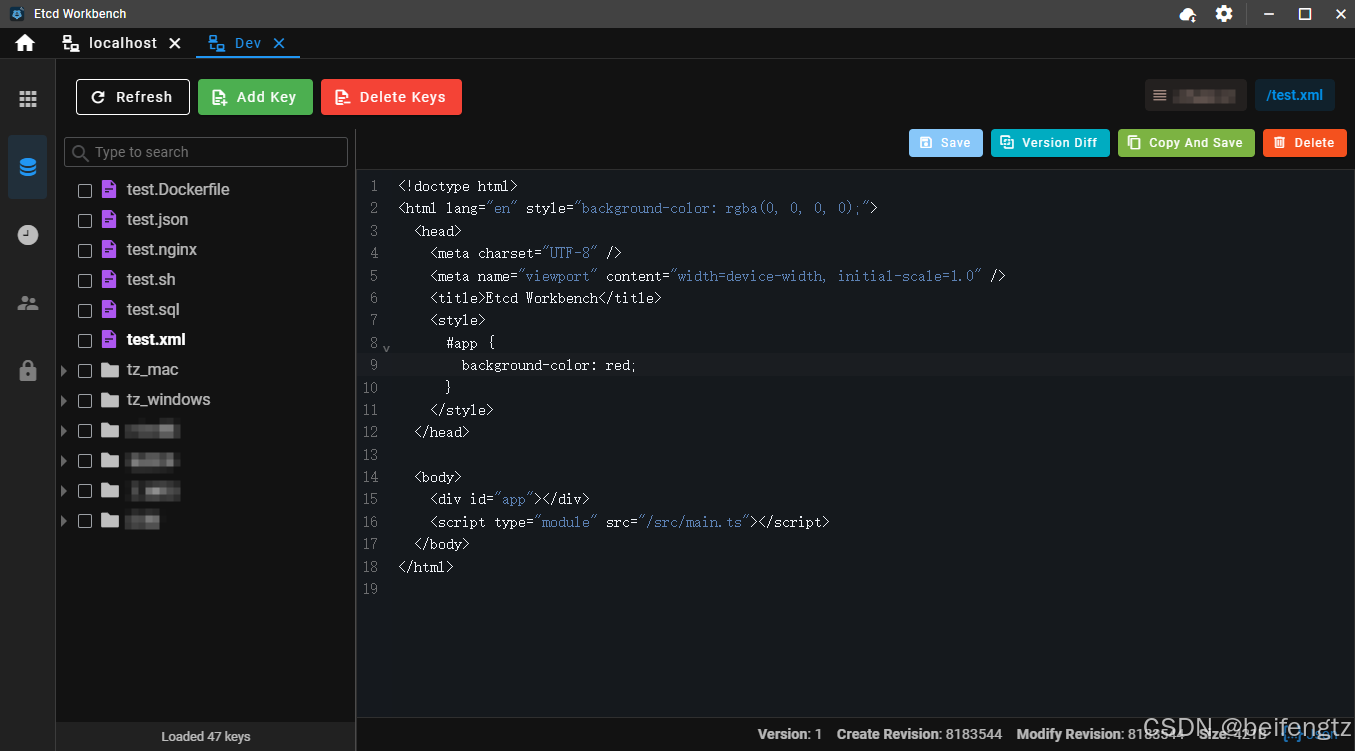Check the test.json checkbox

85,220
